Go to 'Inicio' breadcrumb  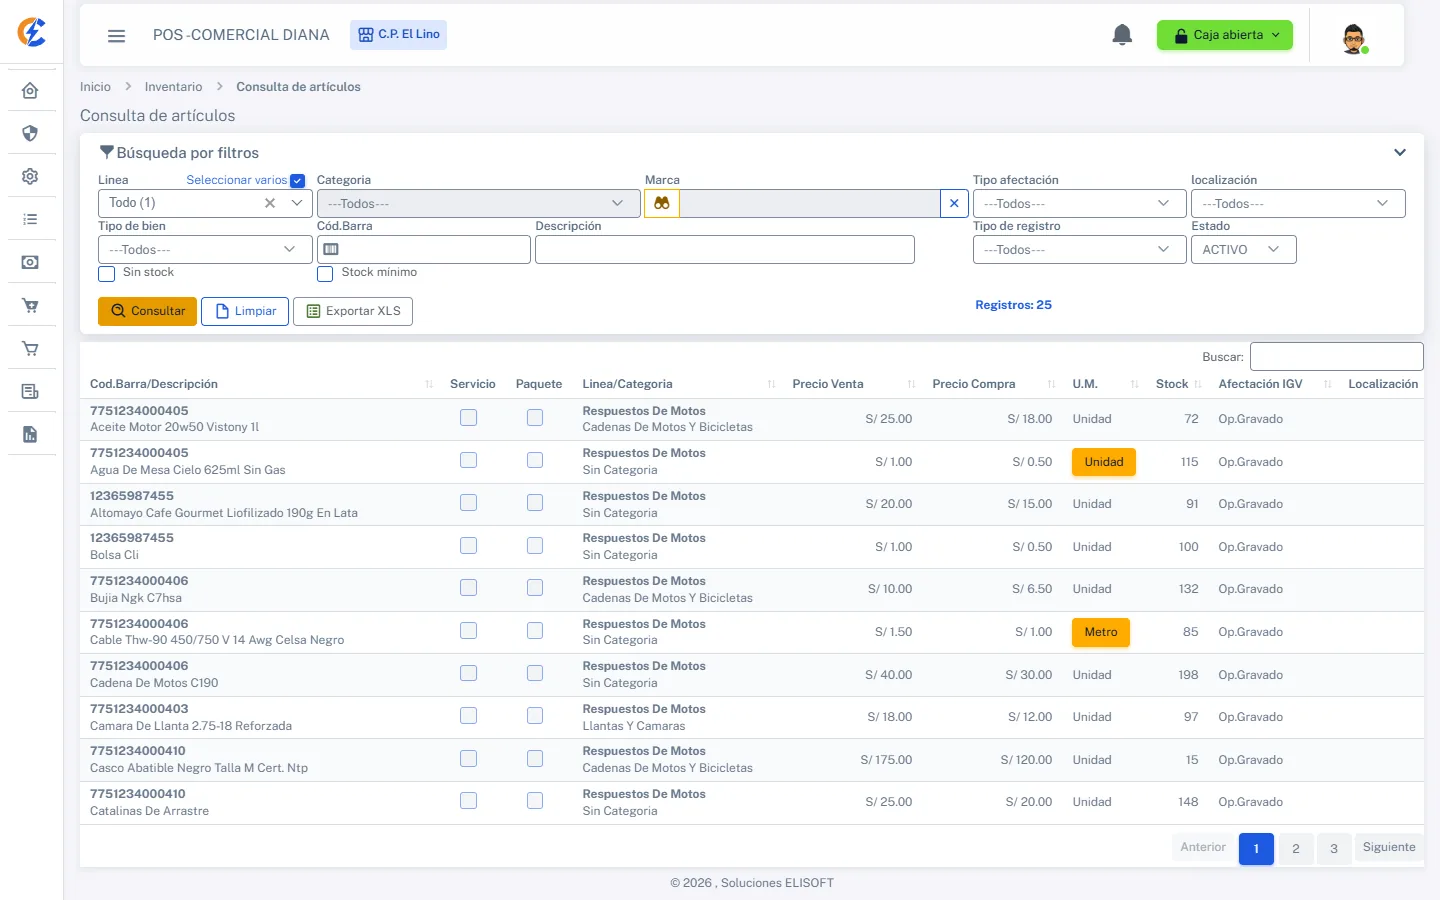pos(95,87)
